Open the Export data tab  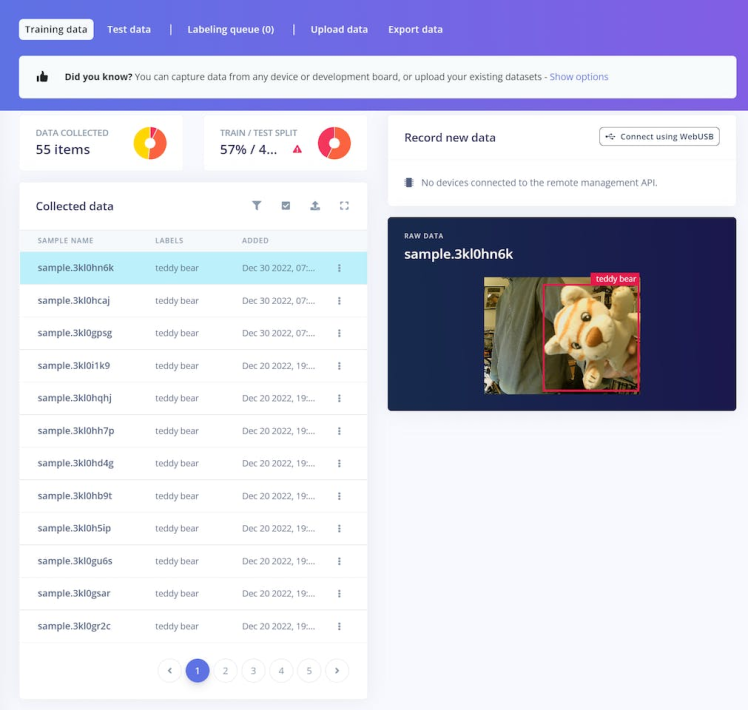pos(416,30)
